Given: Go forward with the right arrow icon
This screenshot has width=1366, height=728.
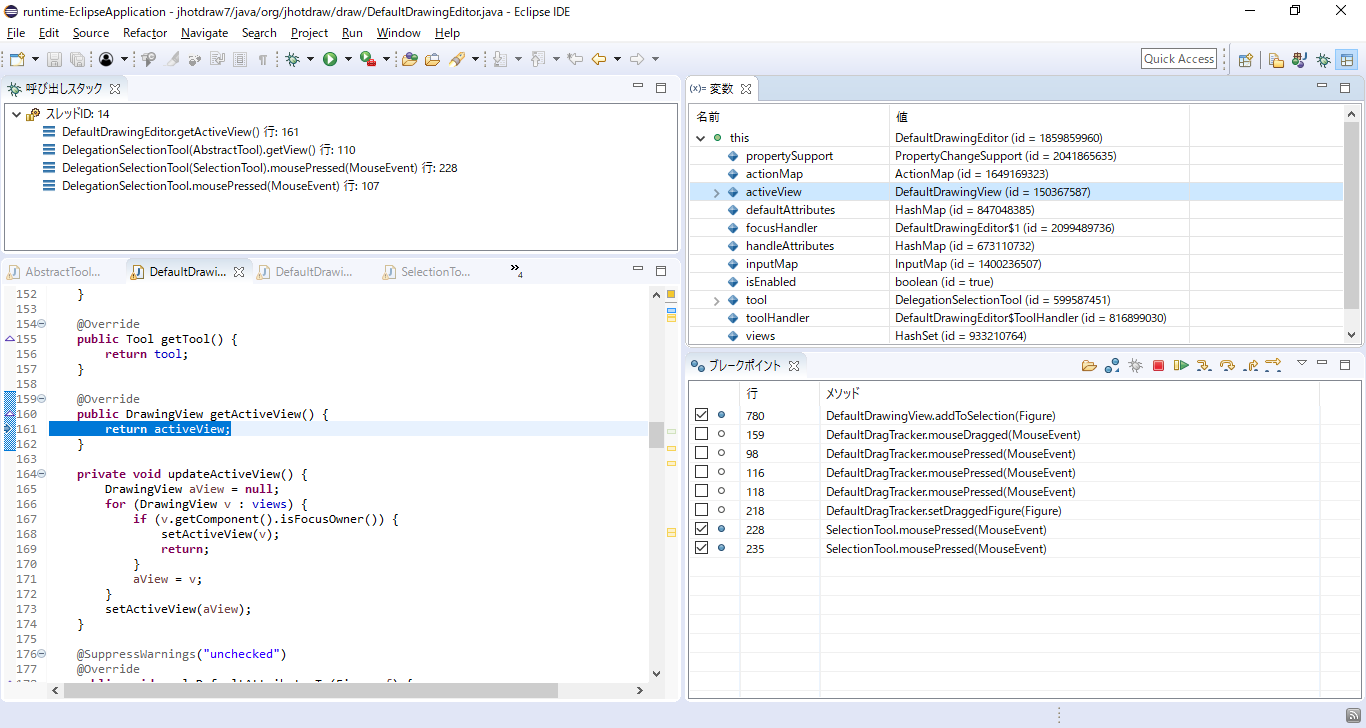Looking at the screenshot, I should [x=636, y=59].
